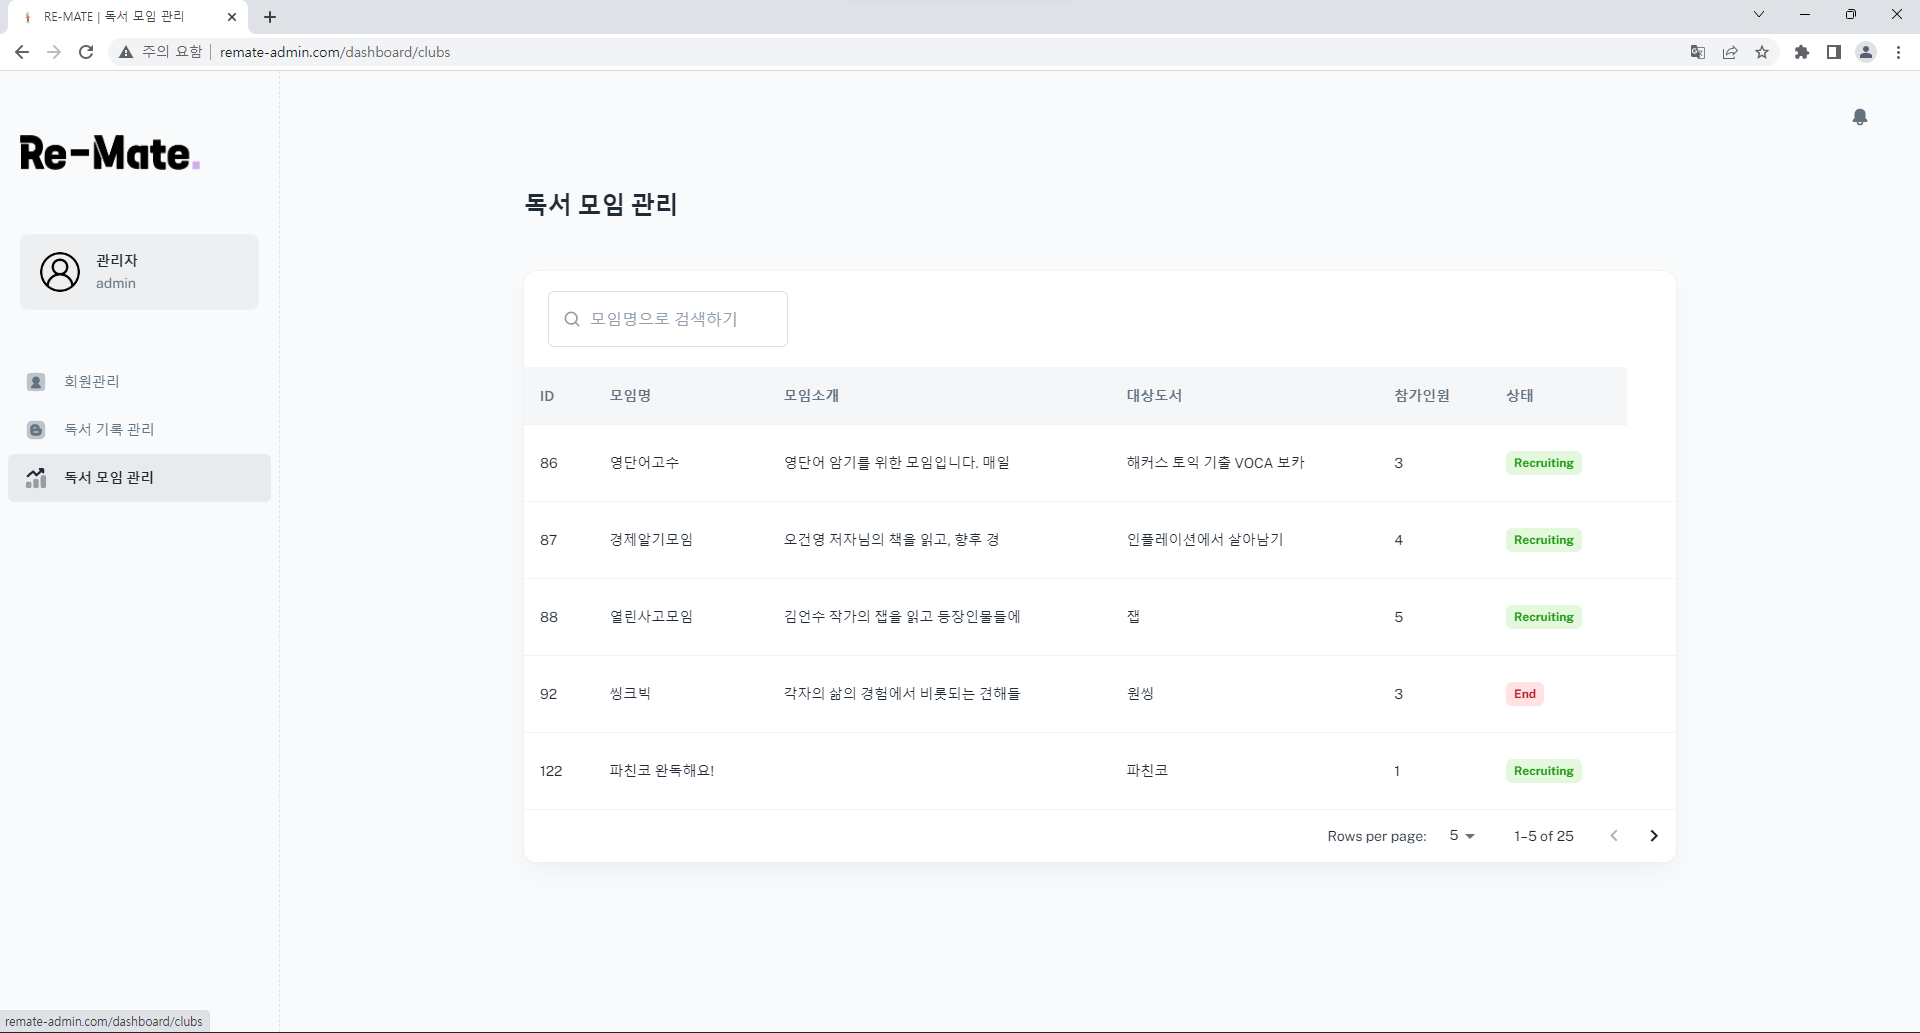The width and height of the screenshot is (1920, 1033).
Task: Click the notification bell icon
Action: point(1860,117)
